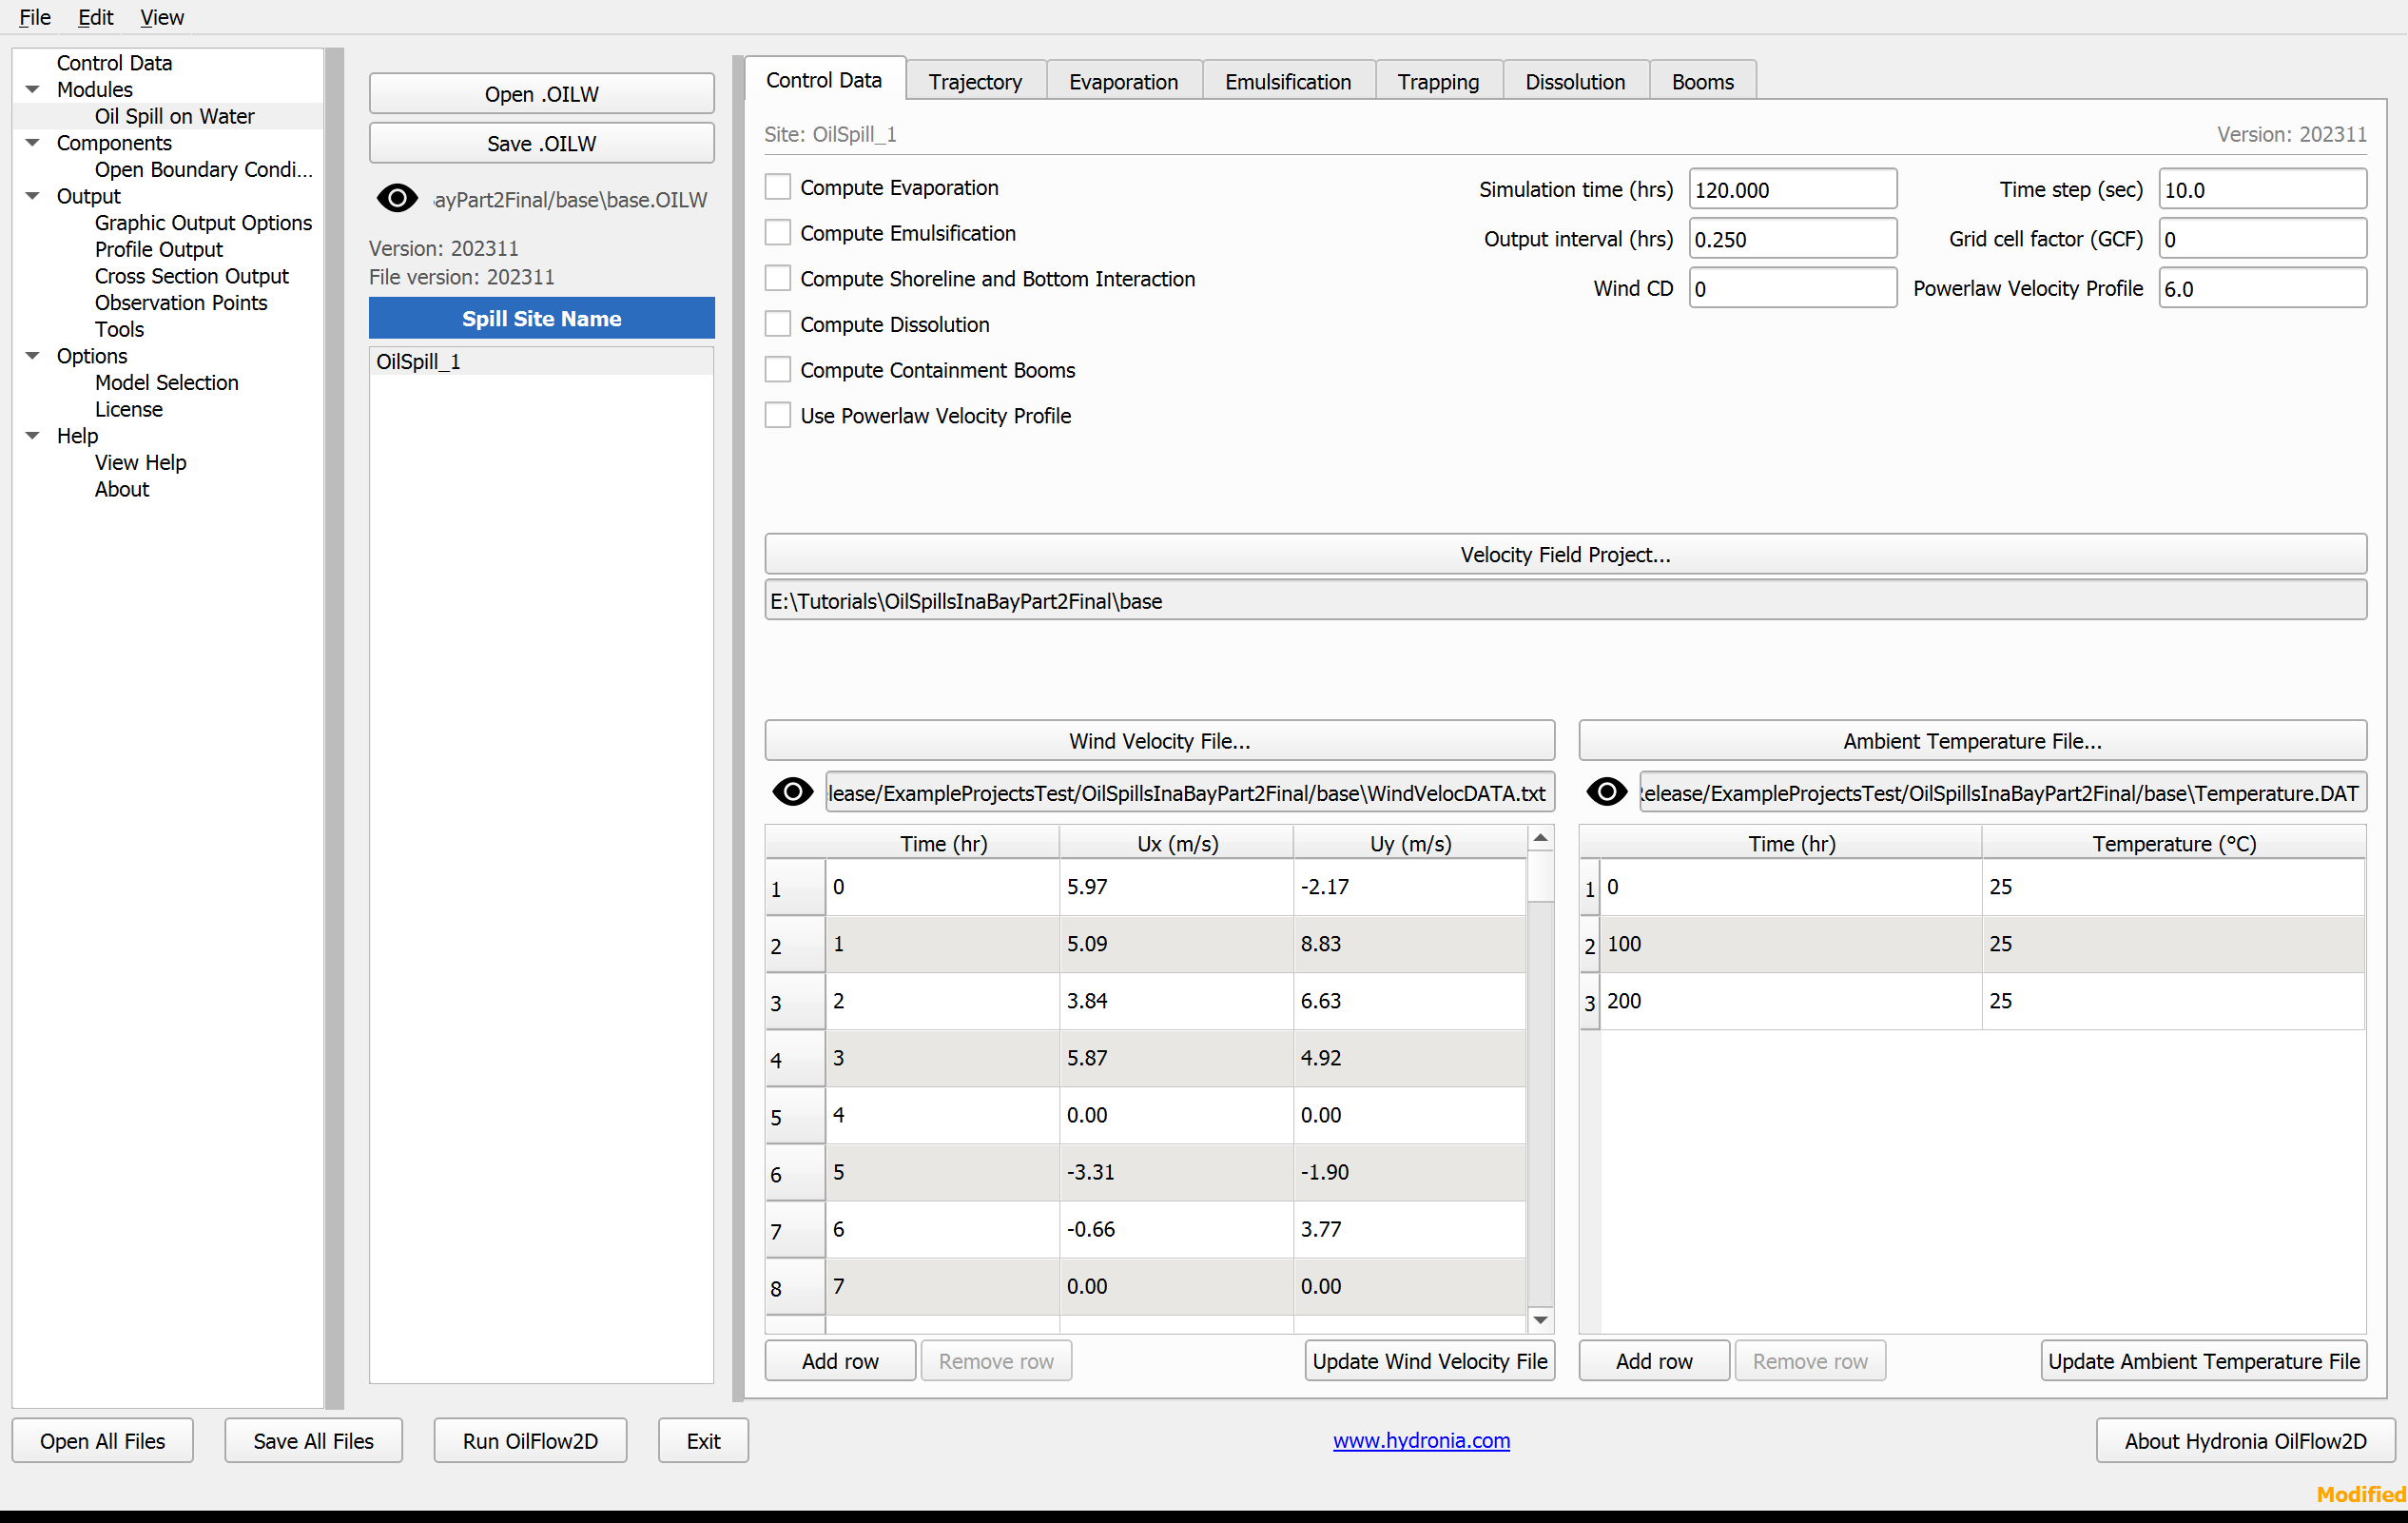Click the Simulation time (hrs) field
The width and height of the screenshot is (2408, 1523).
tap(1792, 189)
